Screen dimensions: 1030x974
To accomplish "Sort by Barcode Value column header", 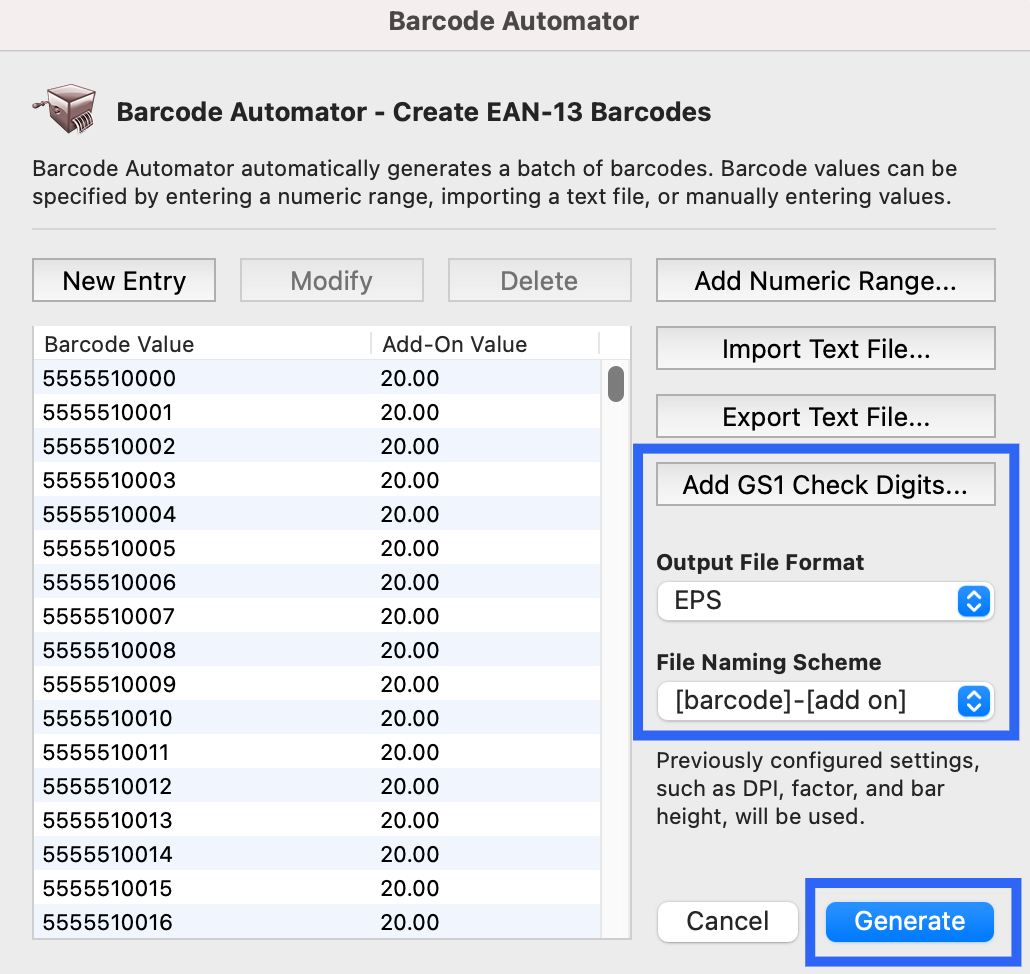I will 202,343.
